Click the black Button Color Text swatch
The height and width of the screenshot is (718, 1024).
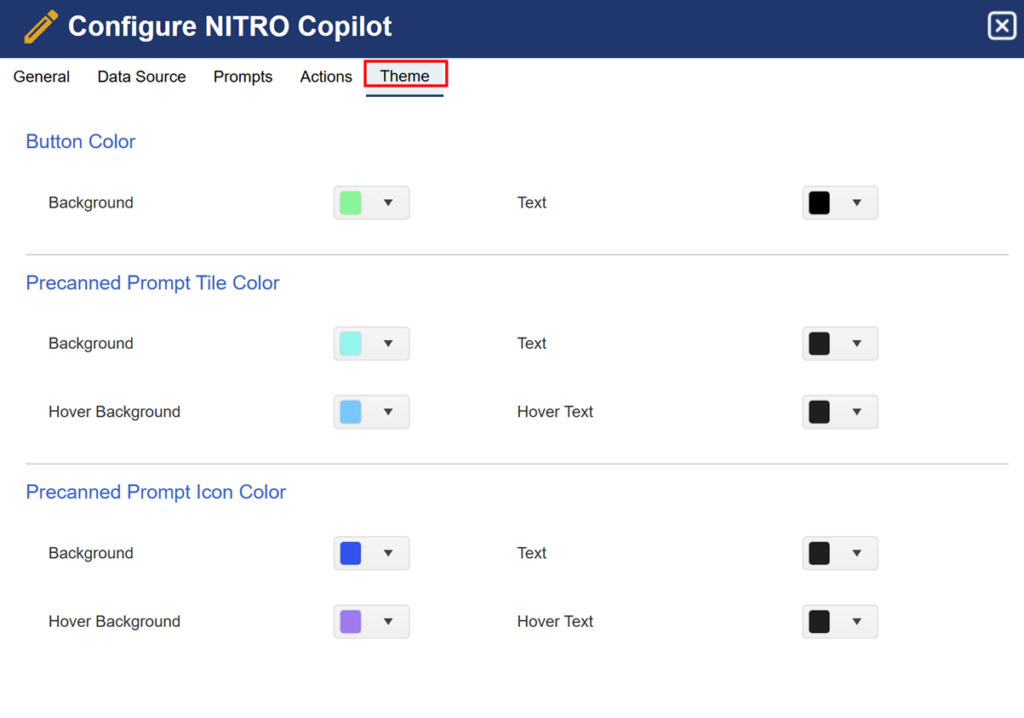pos(819,203)
